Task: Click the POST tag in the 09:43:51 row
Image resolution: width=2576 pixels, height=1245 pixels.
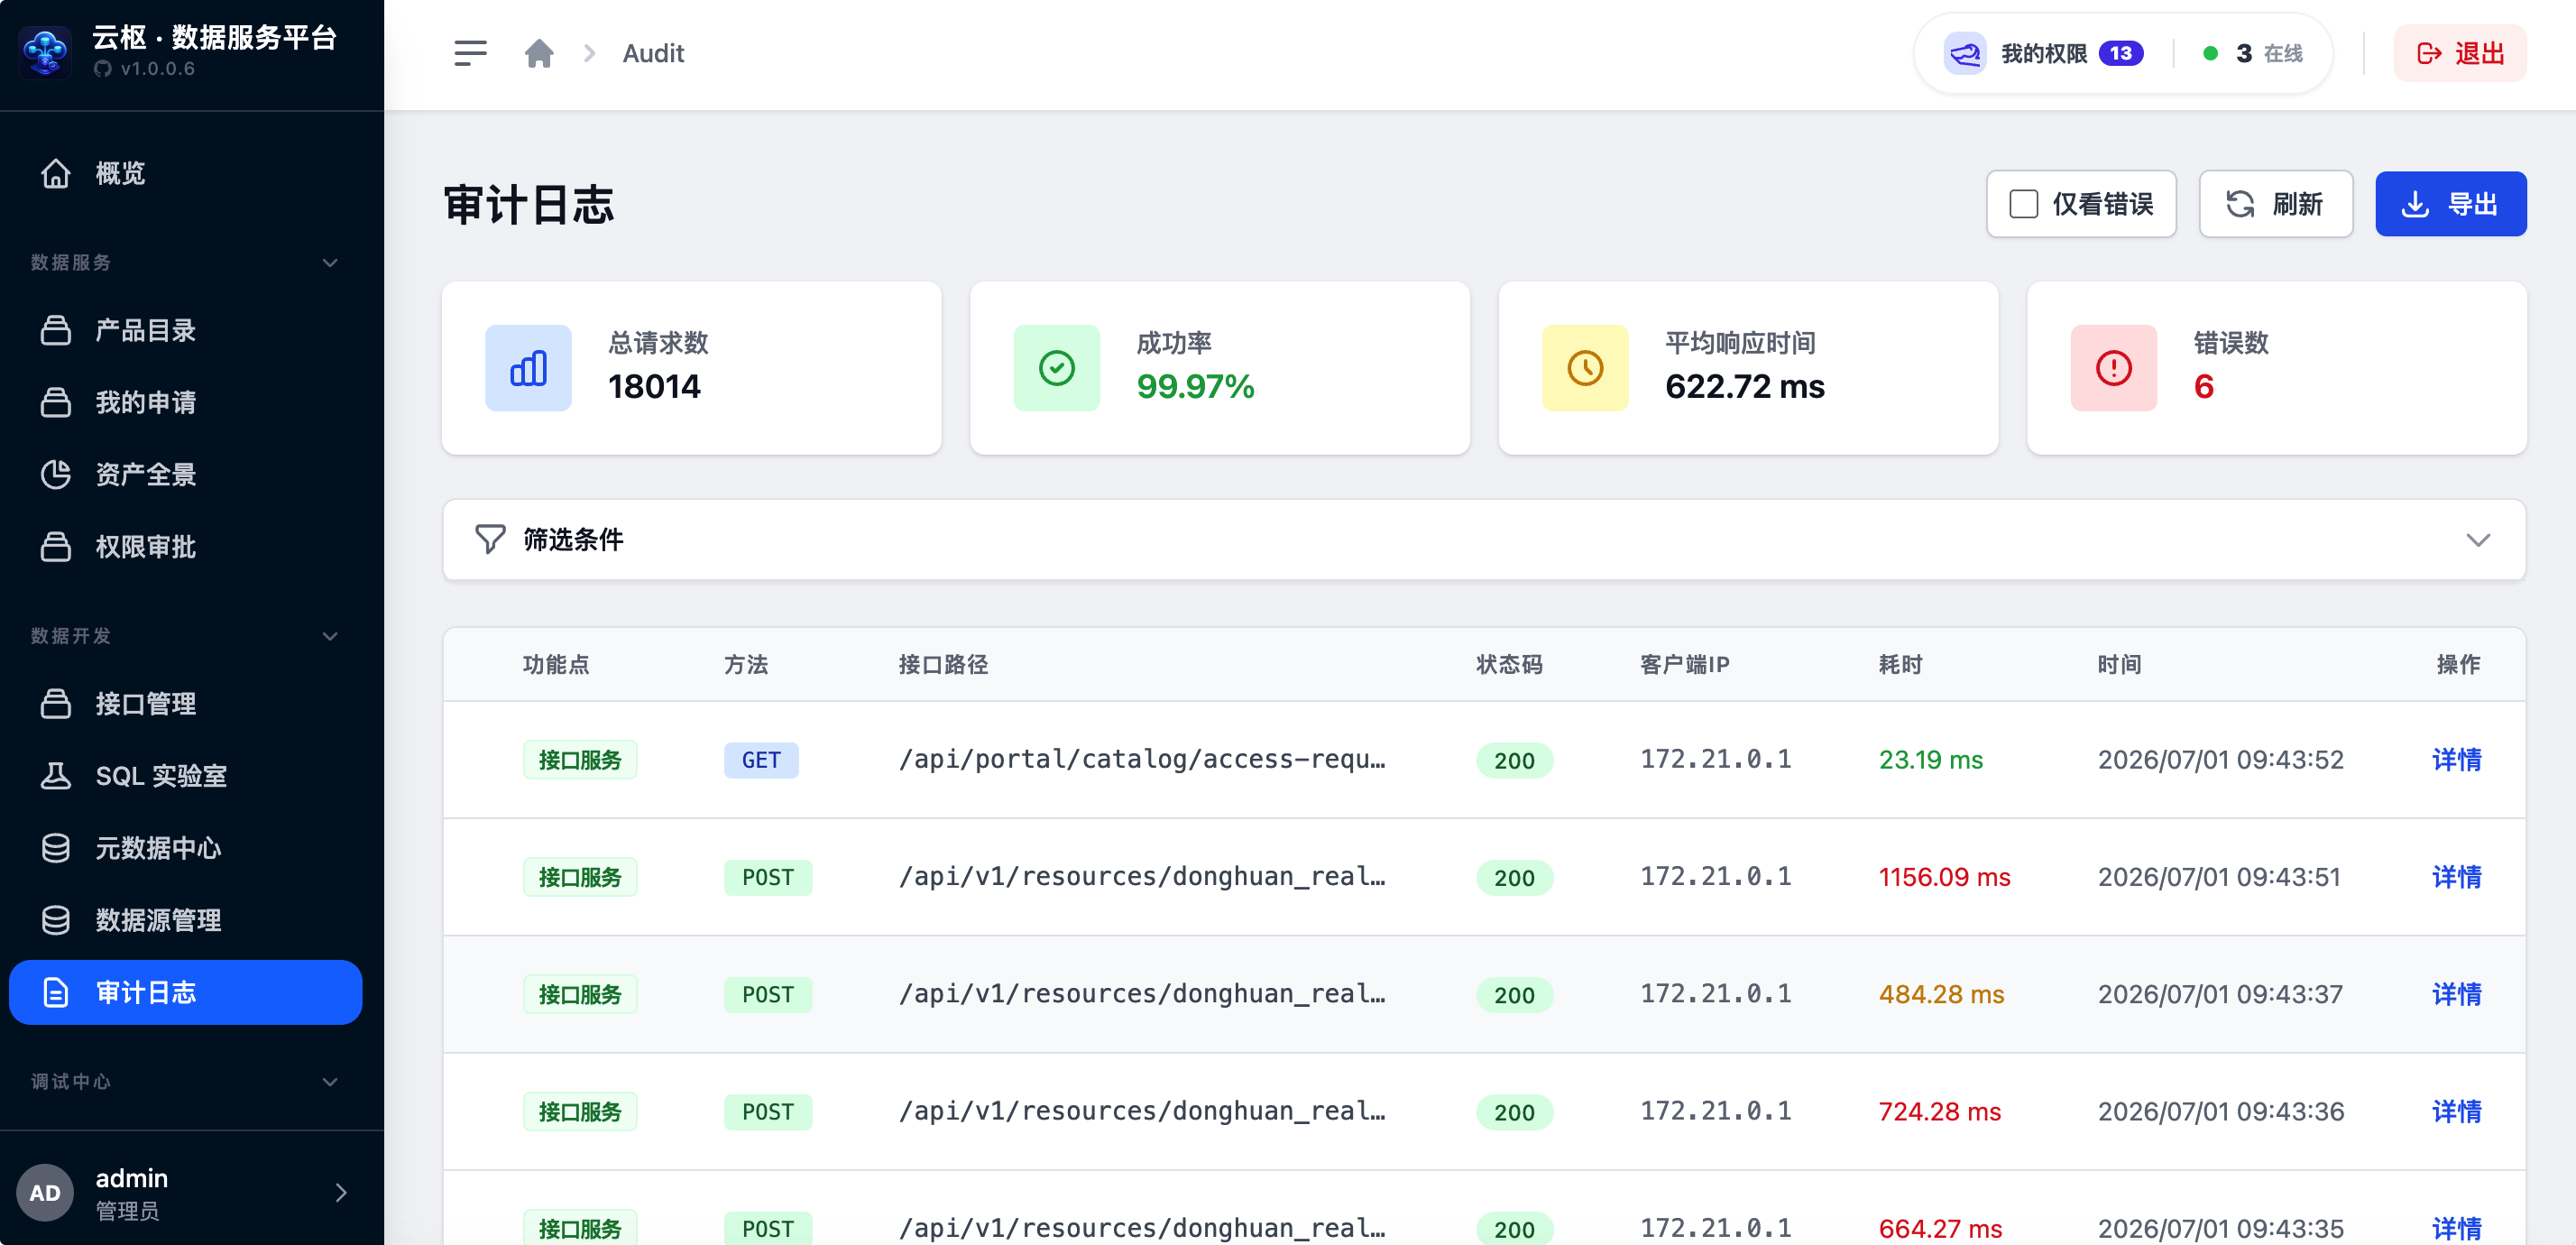Action: 768,877
